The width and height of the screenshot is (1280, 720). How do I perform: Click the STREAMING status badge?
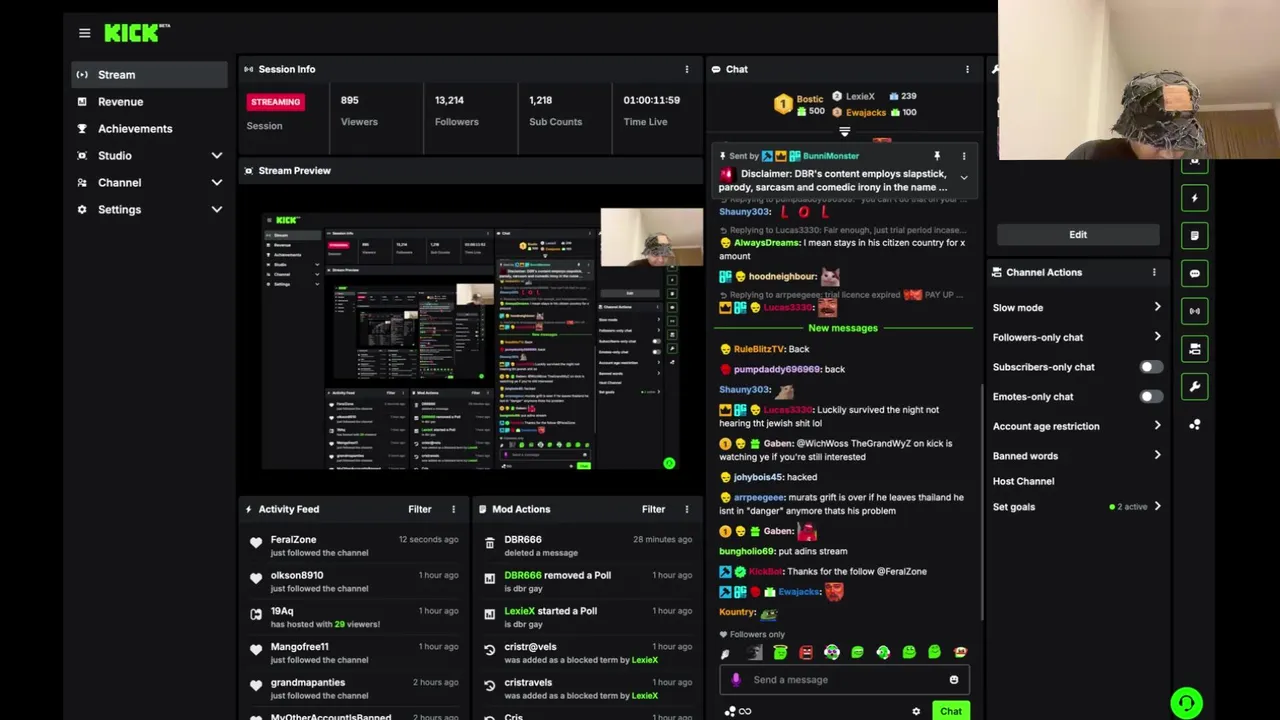(275, 102)
